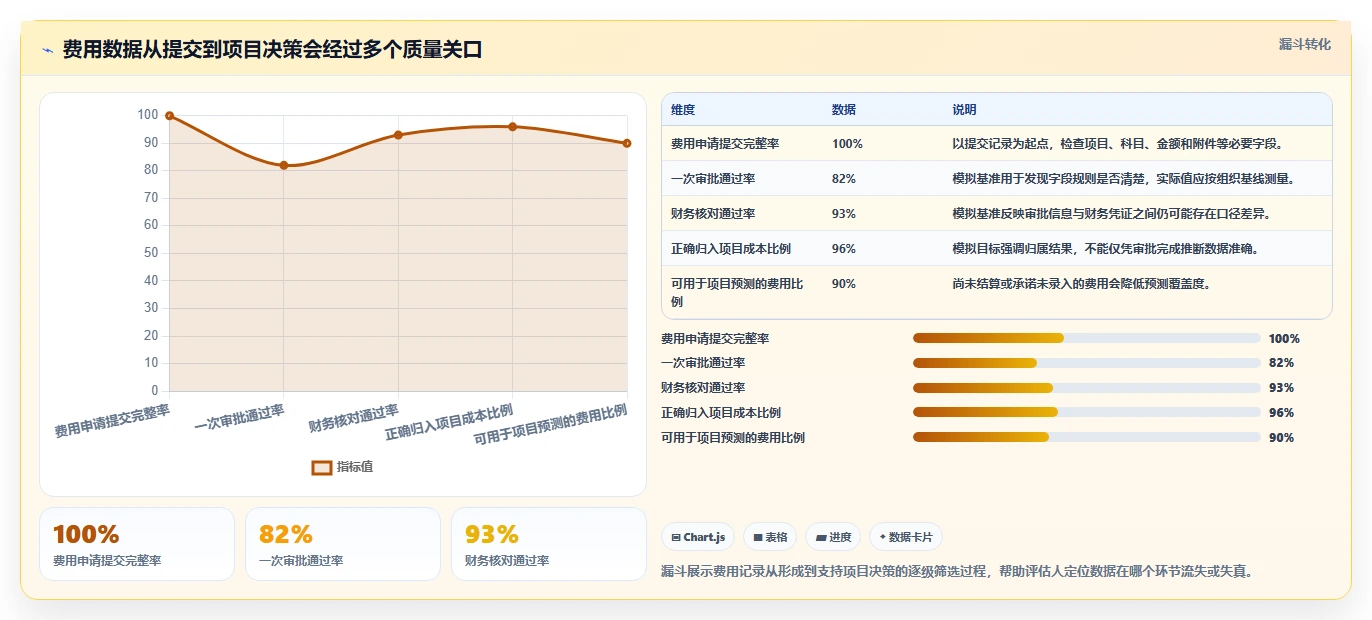Viewport: 1372px width, 620px height.
Task: Click the footer sentence starting 漏斗展示费用记录
Action: [x=957, y=572]
